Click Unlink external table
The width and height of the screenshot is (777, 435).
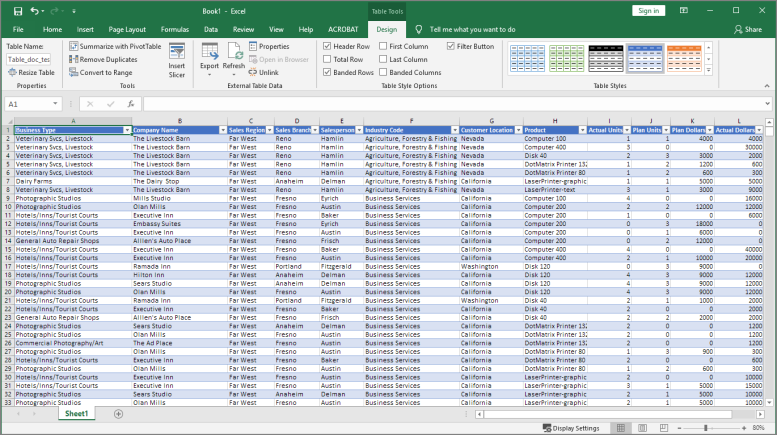[263, 72]
